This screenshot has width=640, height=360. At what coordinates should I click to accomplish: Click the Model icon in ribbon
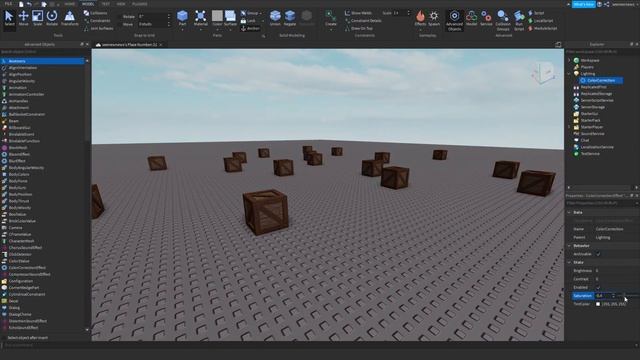click(471, 16)
